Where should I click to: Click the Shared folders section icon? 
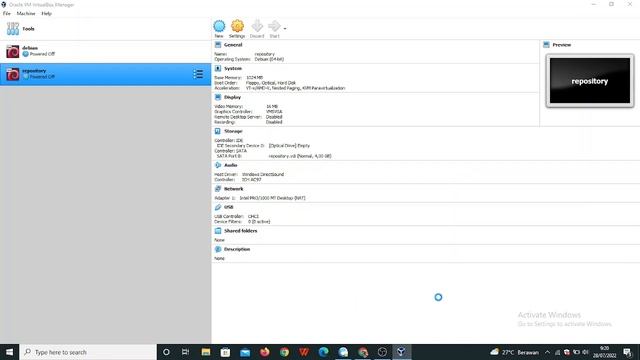tap(218, 231)
